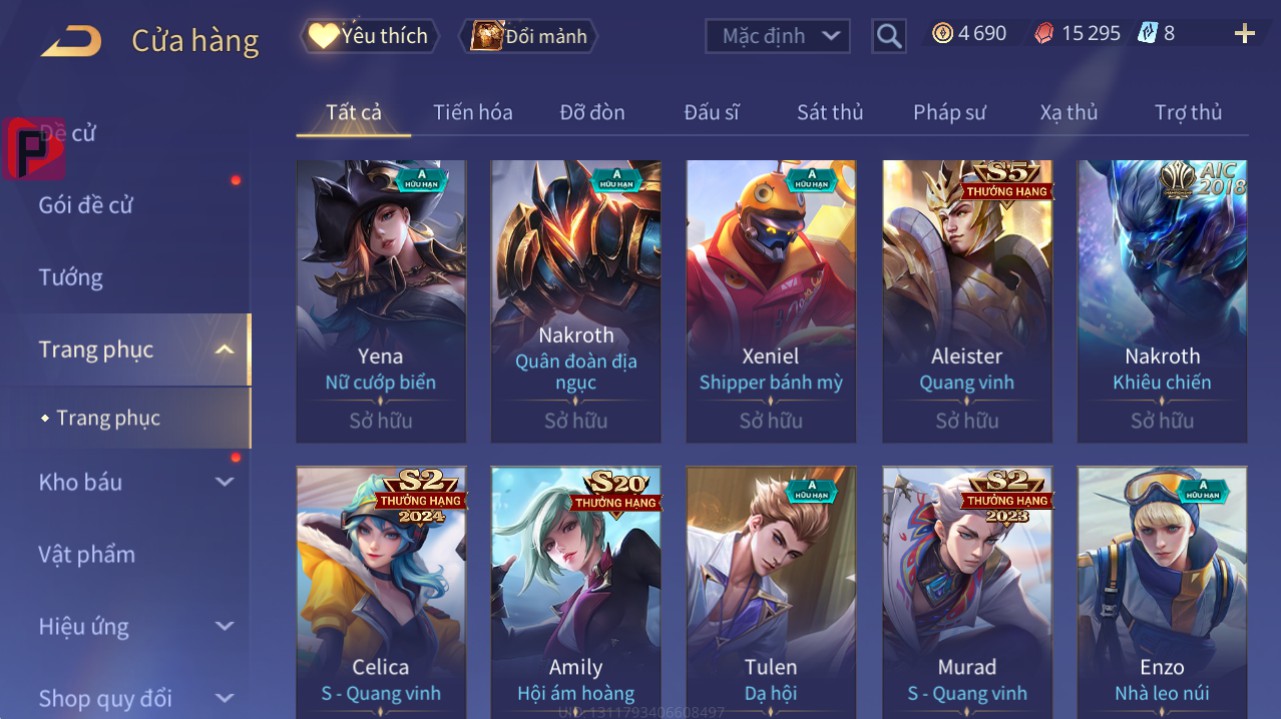Expand the Kho báu sidebar section
The image size is (1281, 719).
[225, 482]
